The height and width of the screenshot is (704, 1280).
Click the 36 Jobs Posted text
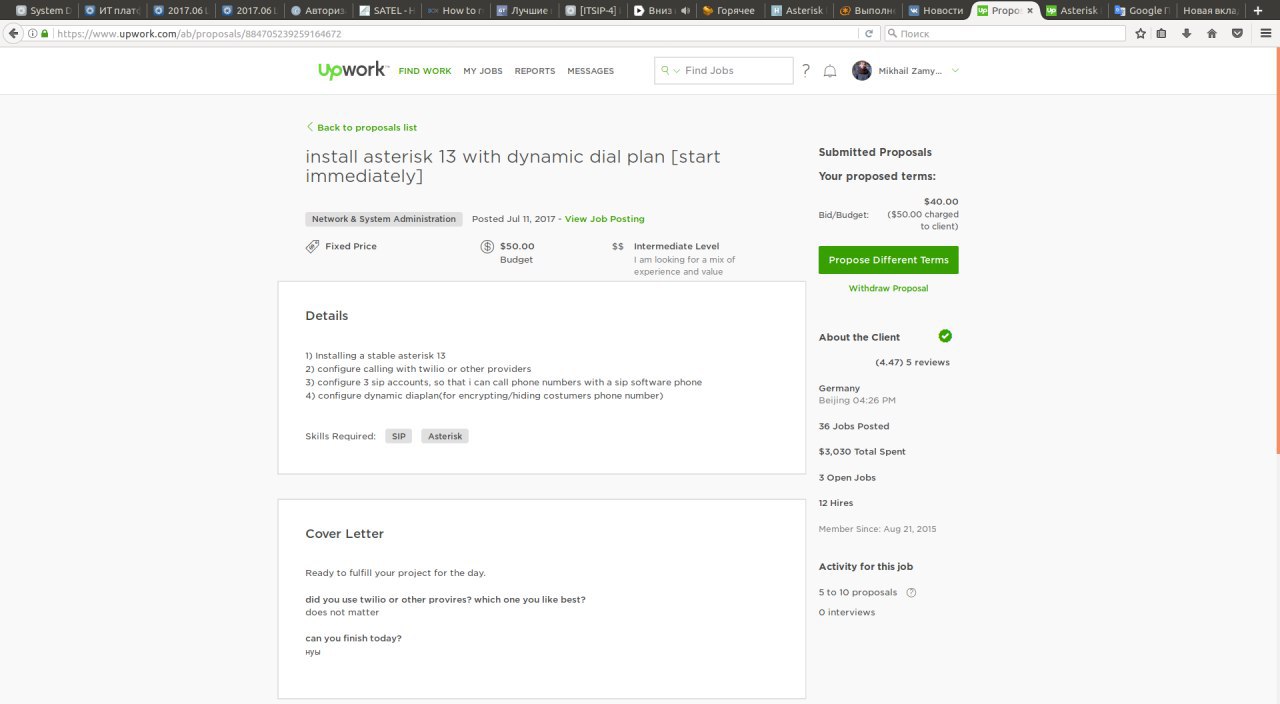tap(854, 426)
